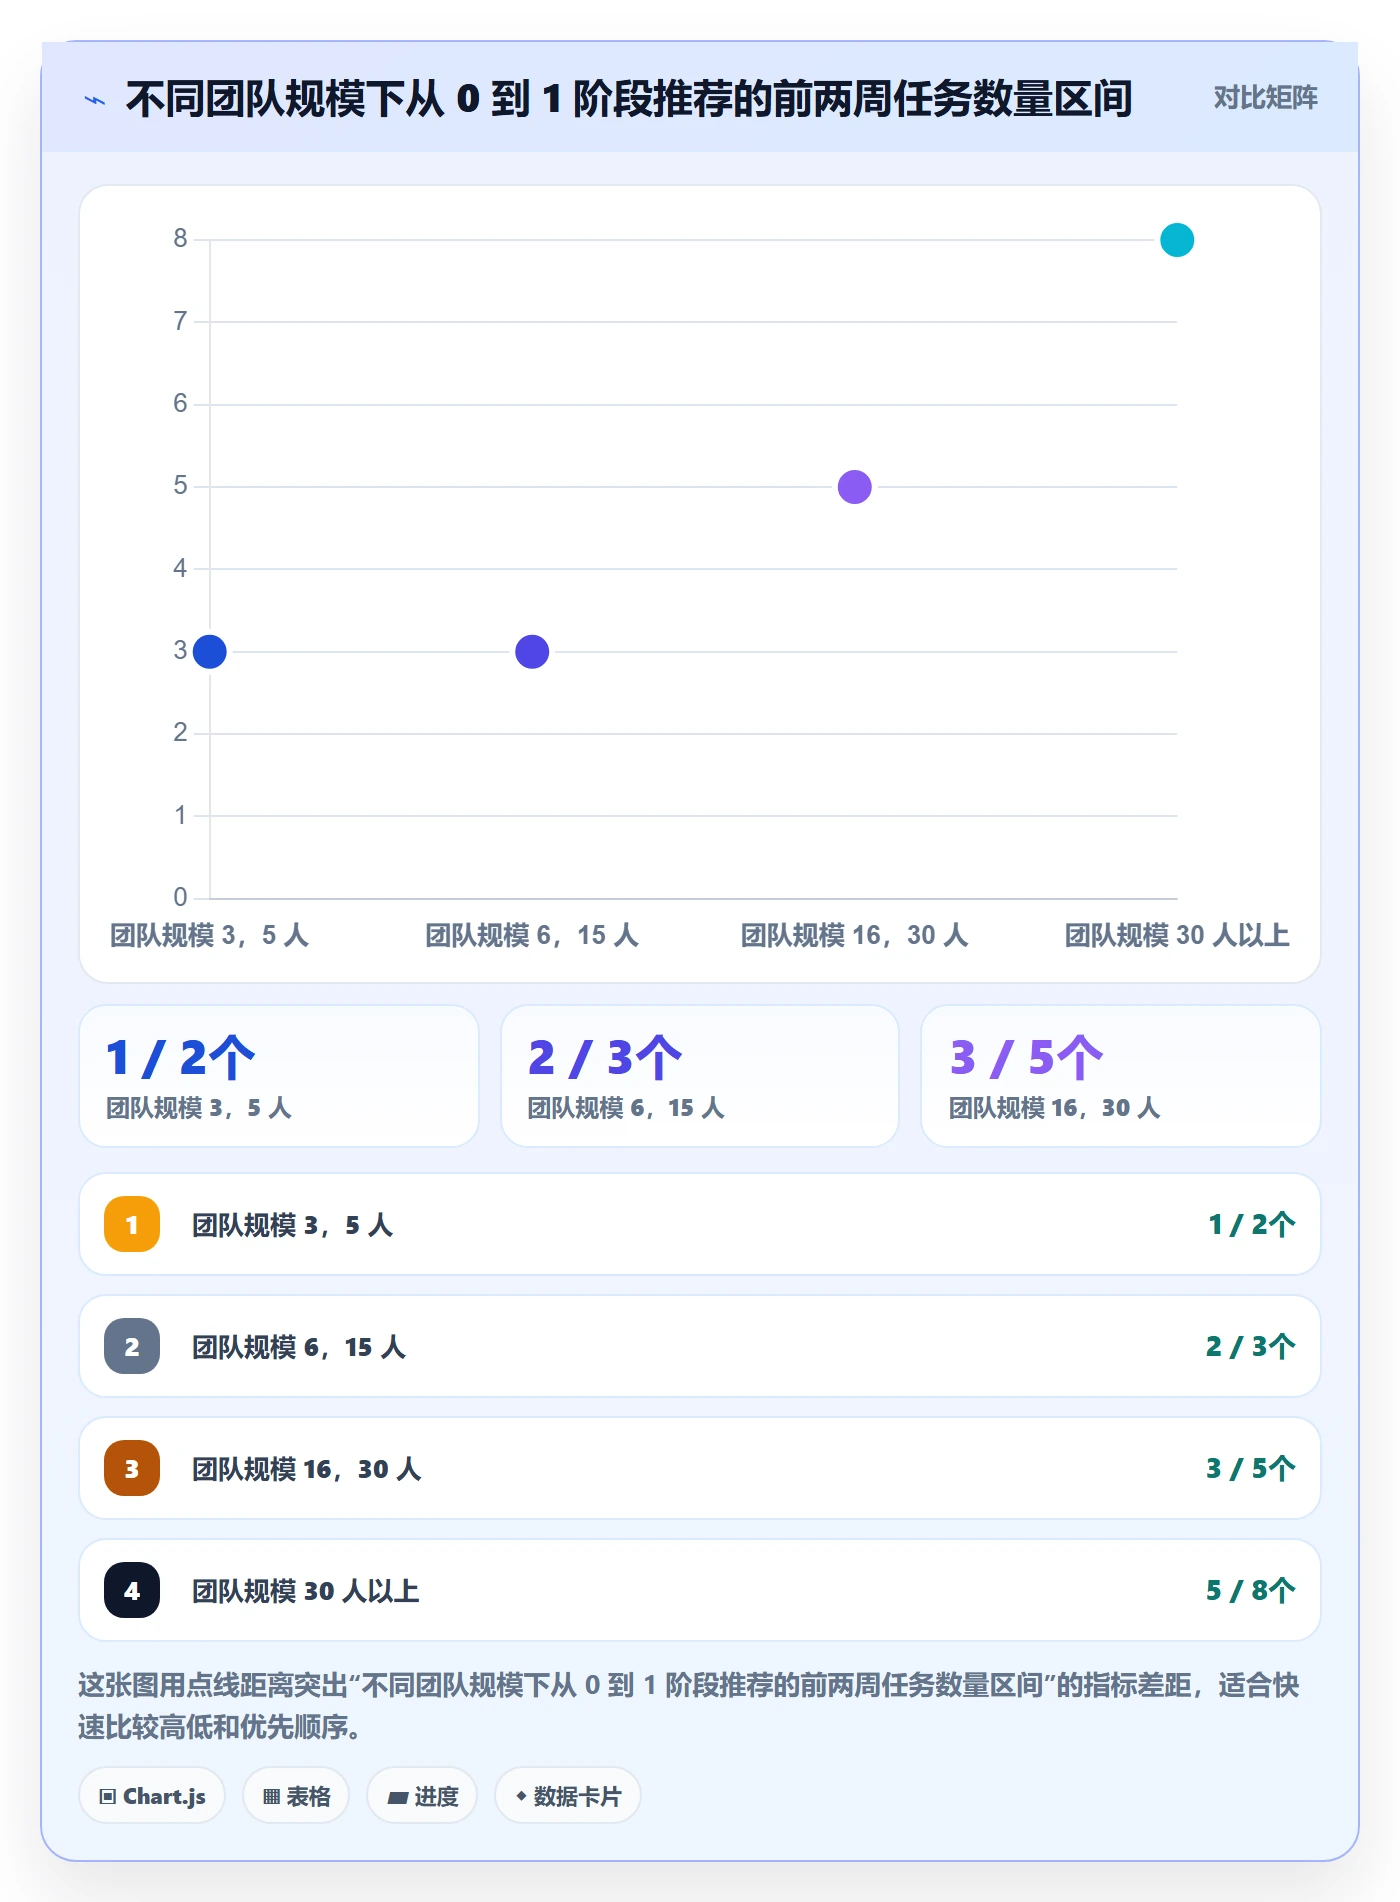Click the blue data point for 团队规模 3，5 人

click(x=210, y=652)
